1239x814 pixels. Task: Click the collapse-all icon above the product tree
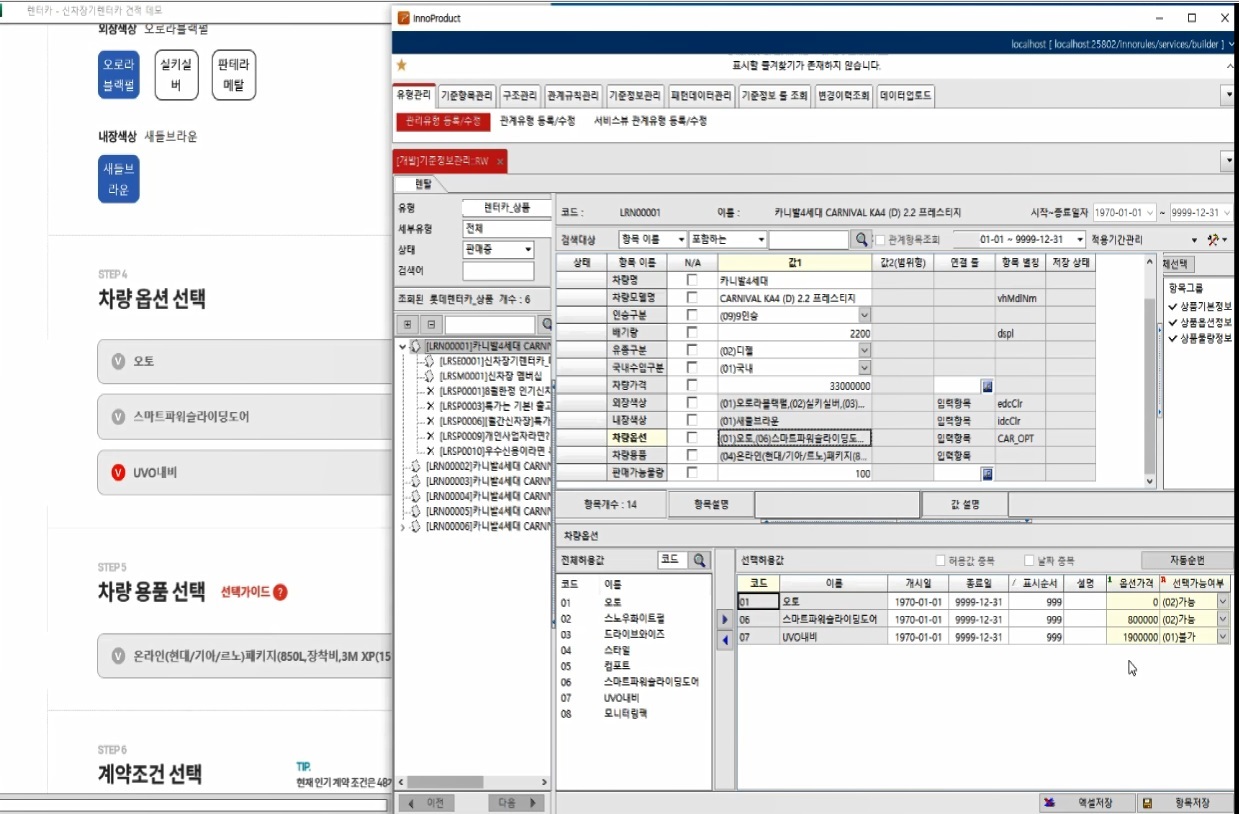pos(431,325)
